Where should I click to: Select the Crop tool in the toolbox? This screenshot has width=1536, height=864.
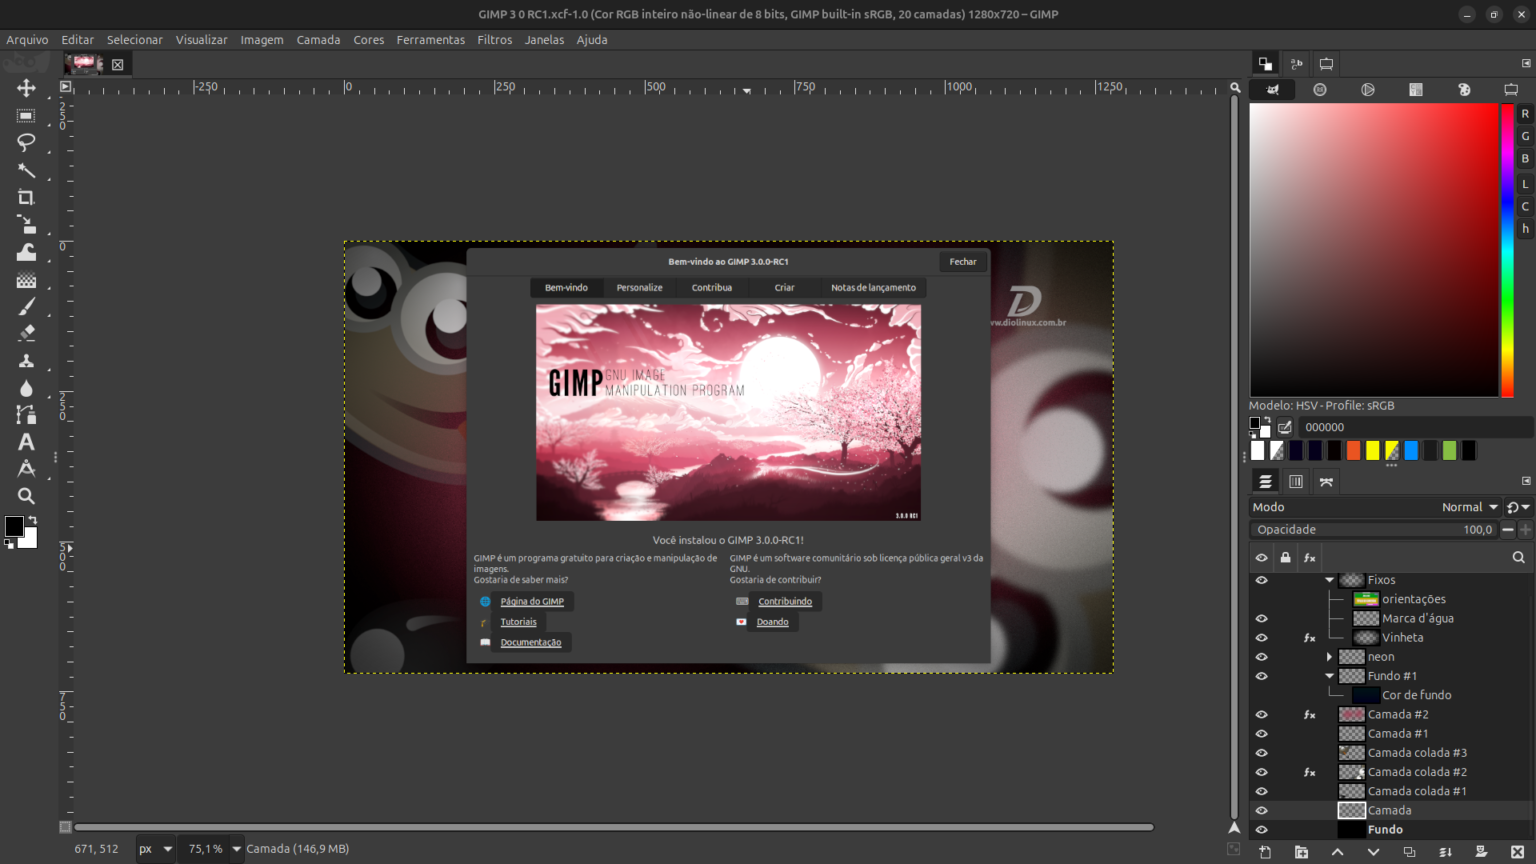coord(27,197)
